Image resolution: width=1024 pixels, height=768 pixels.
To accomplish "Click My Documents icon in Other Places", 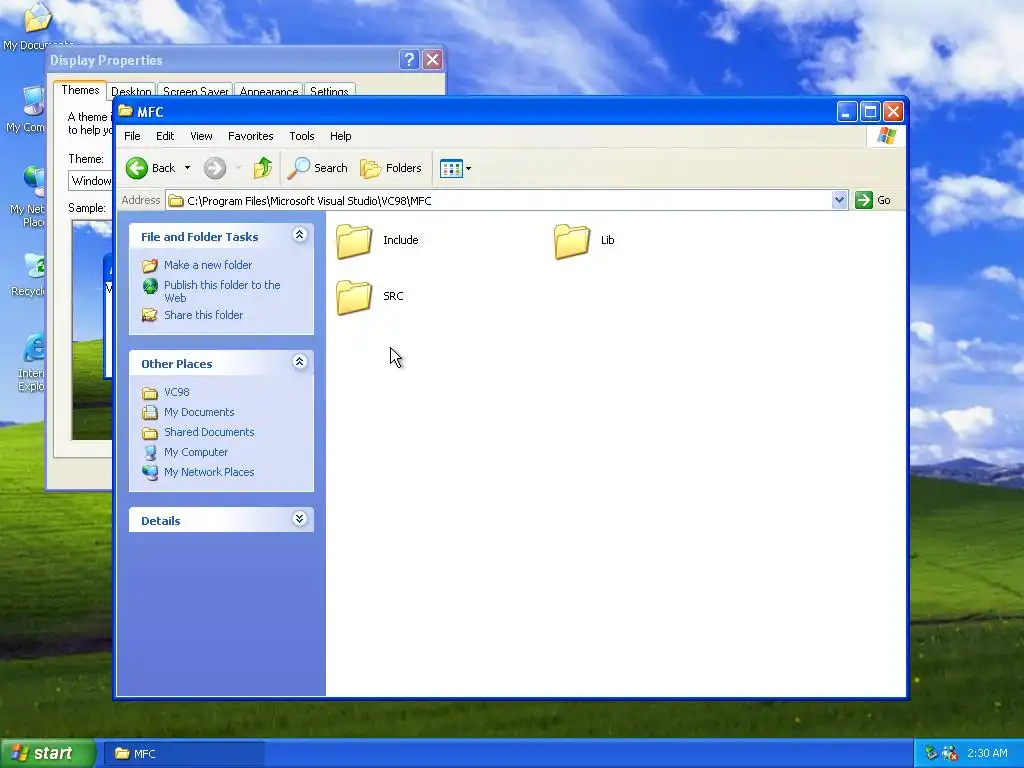I will (x=150, y=413).
